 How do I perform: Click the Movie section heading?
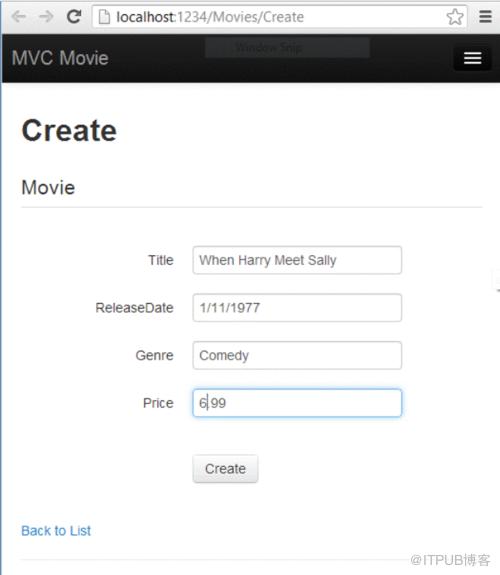(x=48, y=187)
